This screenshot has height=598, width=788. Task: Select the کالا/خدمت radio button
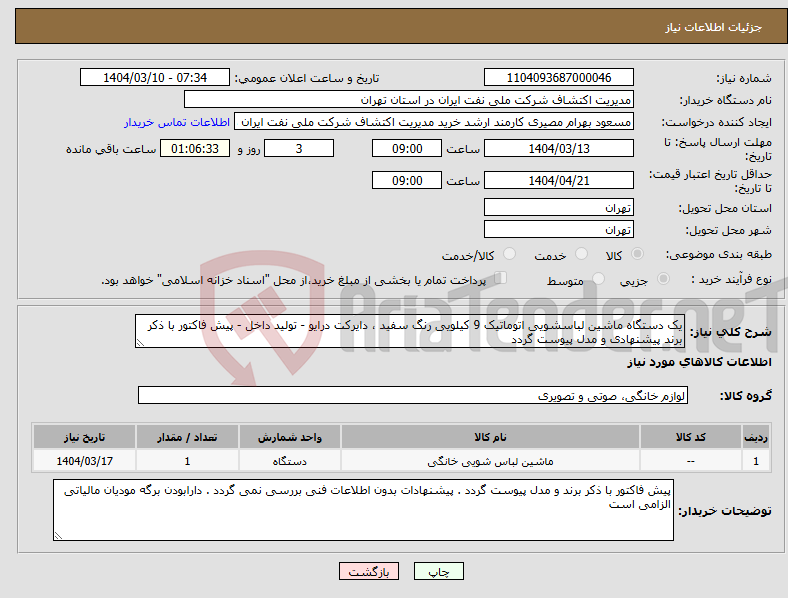pyautogui.click(x=510, y=254)
